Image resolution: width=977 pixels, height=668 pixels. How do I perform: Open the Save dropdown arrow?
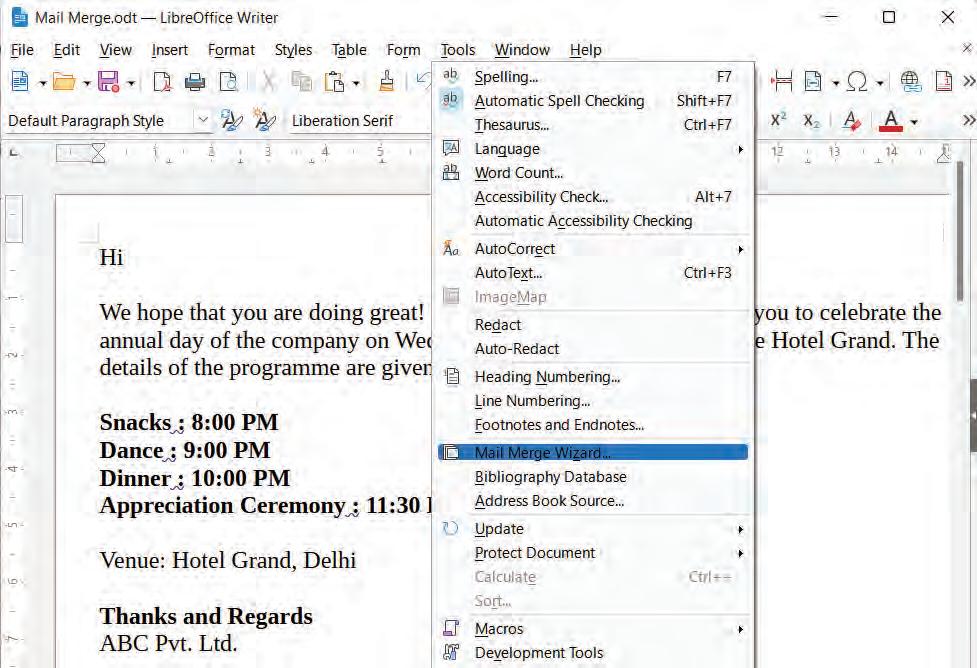pos(131,83)
